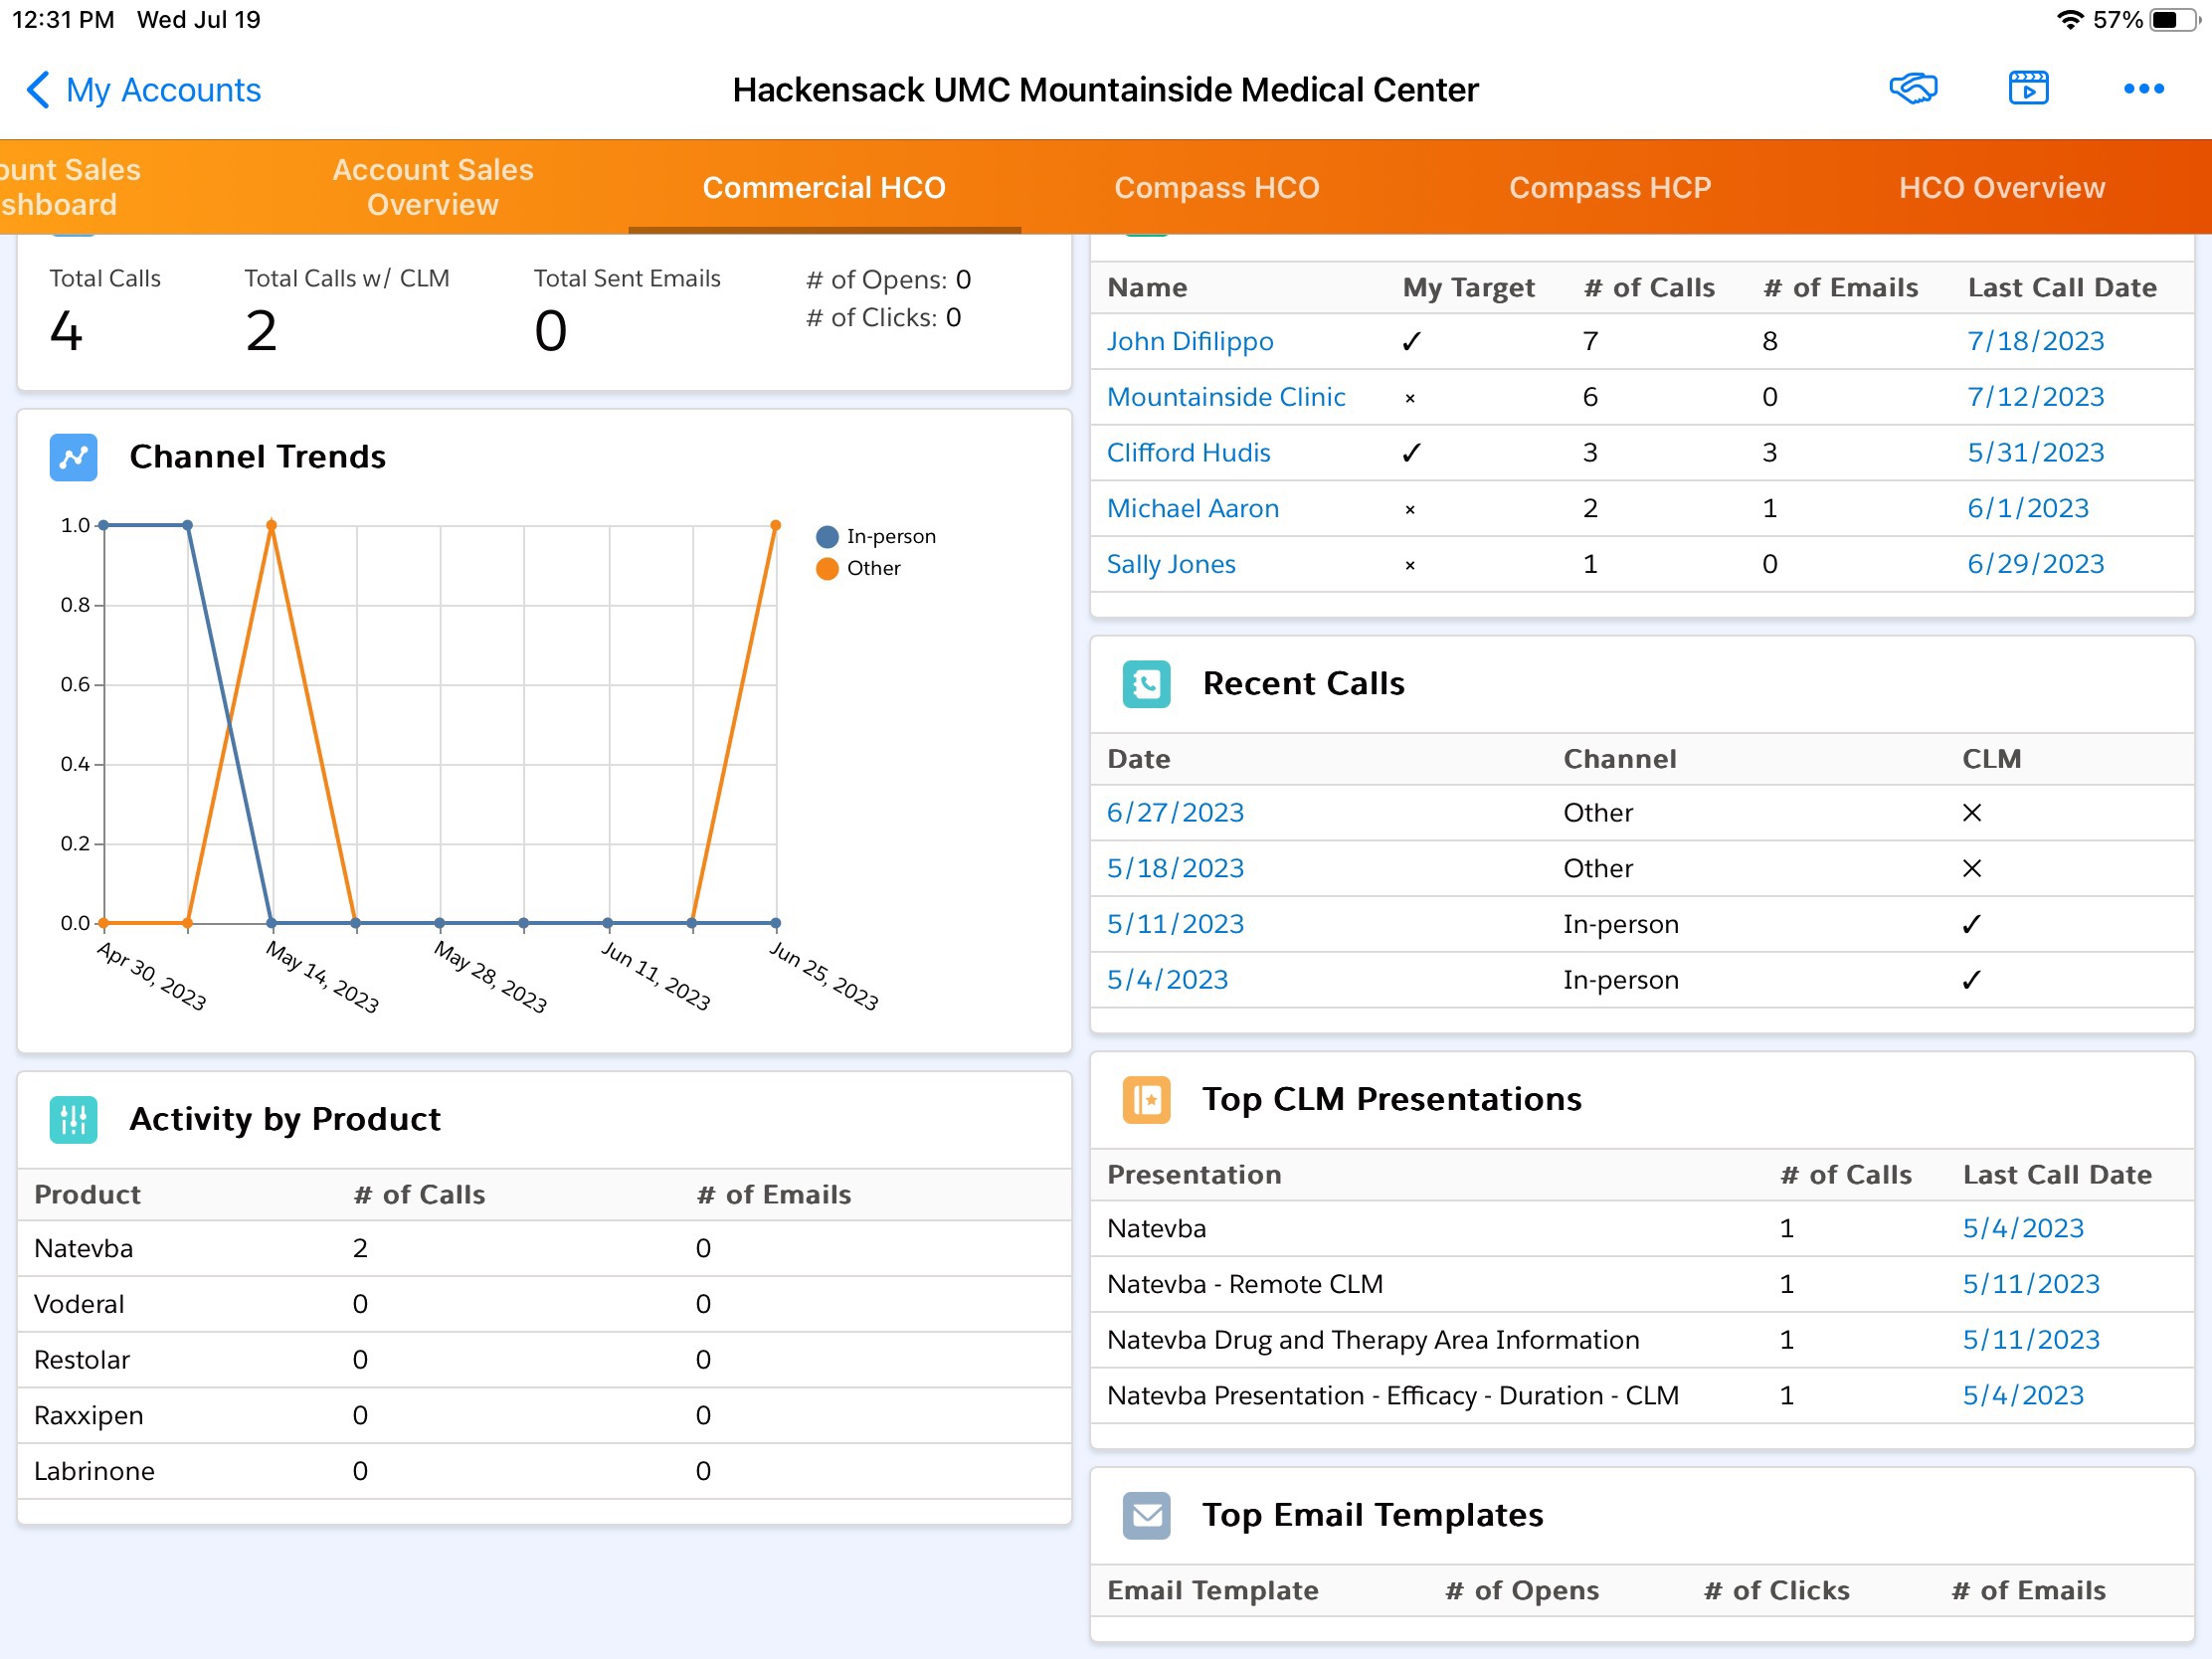Tap the Recent Calls phone icon
This screenshot has height=1659, width=2212.
click(x=1146, y=684)
